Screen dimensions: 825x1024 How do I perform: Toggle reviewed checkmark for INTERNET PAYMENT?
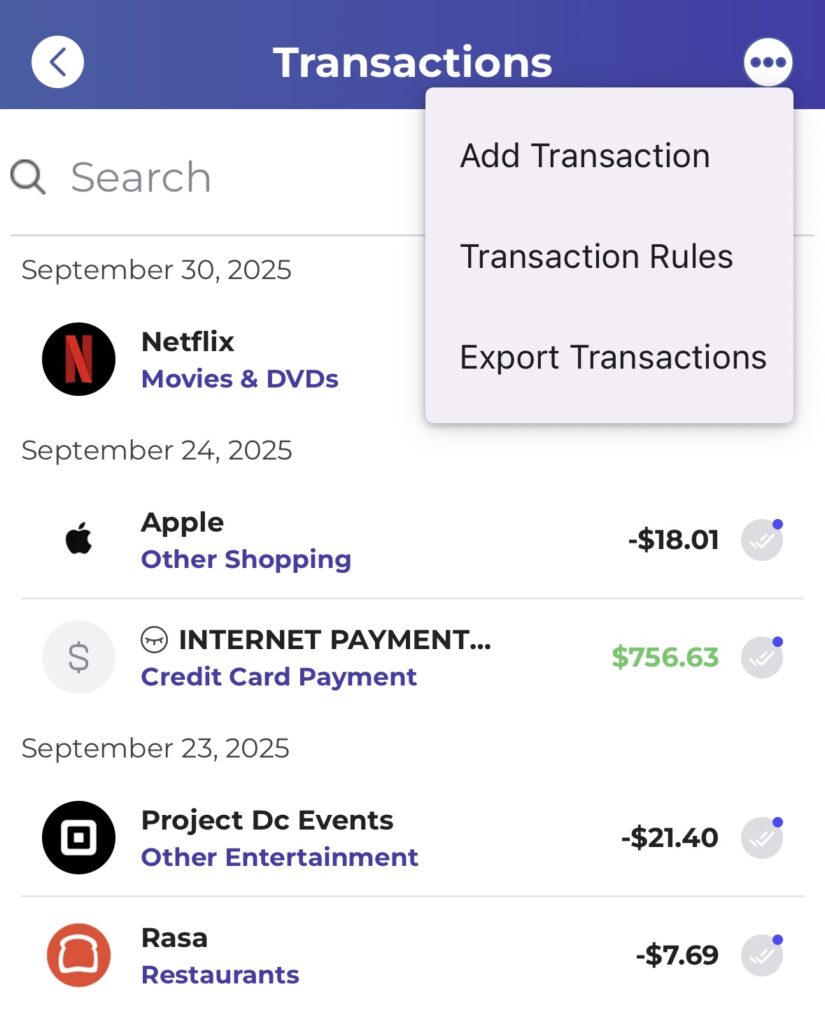(x=762, y=657)
